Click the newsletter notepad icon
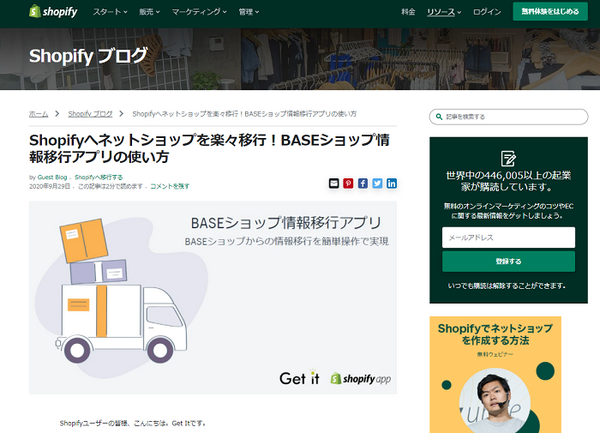 508,158
